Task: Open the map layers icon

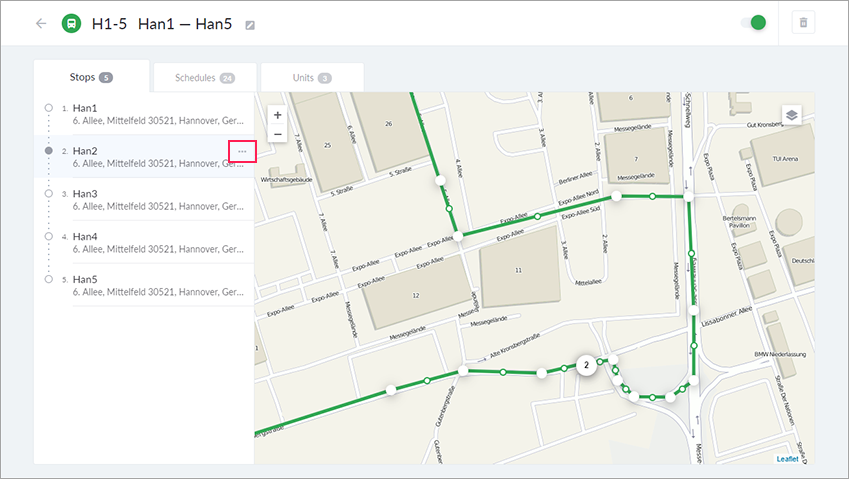Action: (791, 115)
